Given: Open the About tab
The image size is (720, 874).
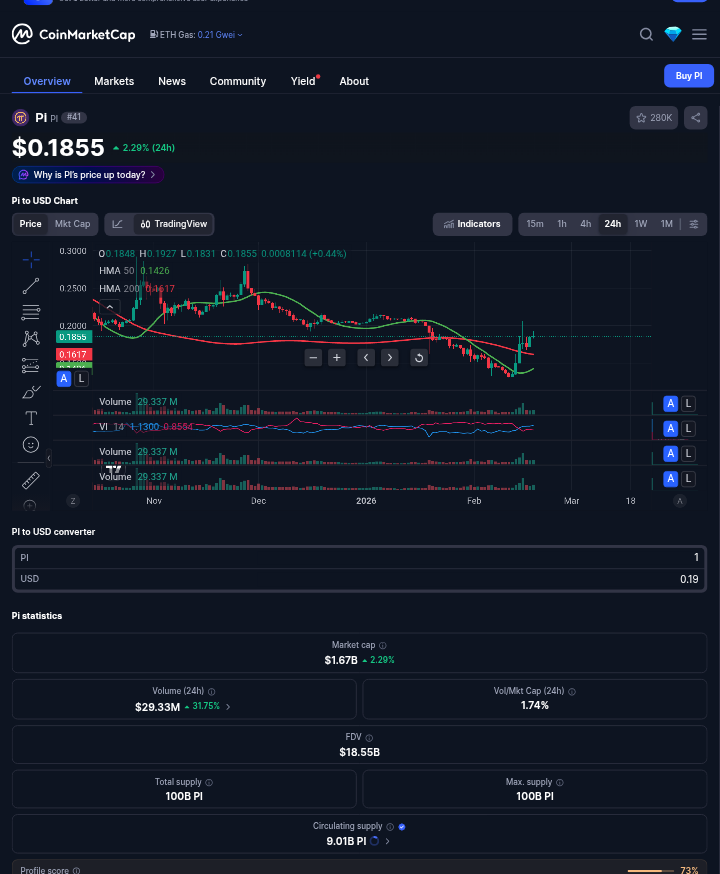Looking at the screenshot, I should pyautogui.click(x=354, y=81).
